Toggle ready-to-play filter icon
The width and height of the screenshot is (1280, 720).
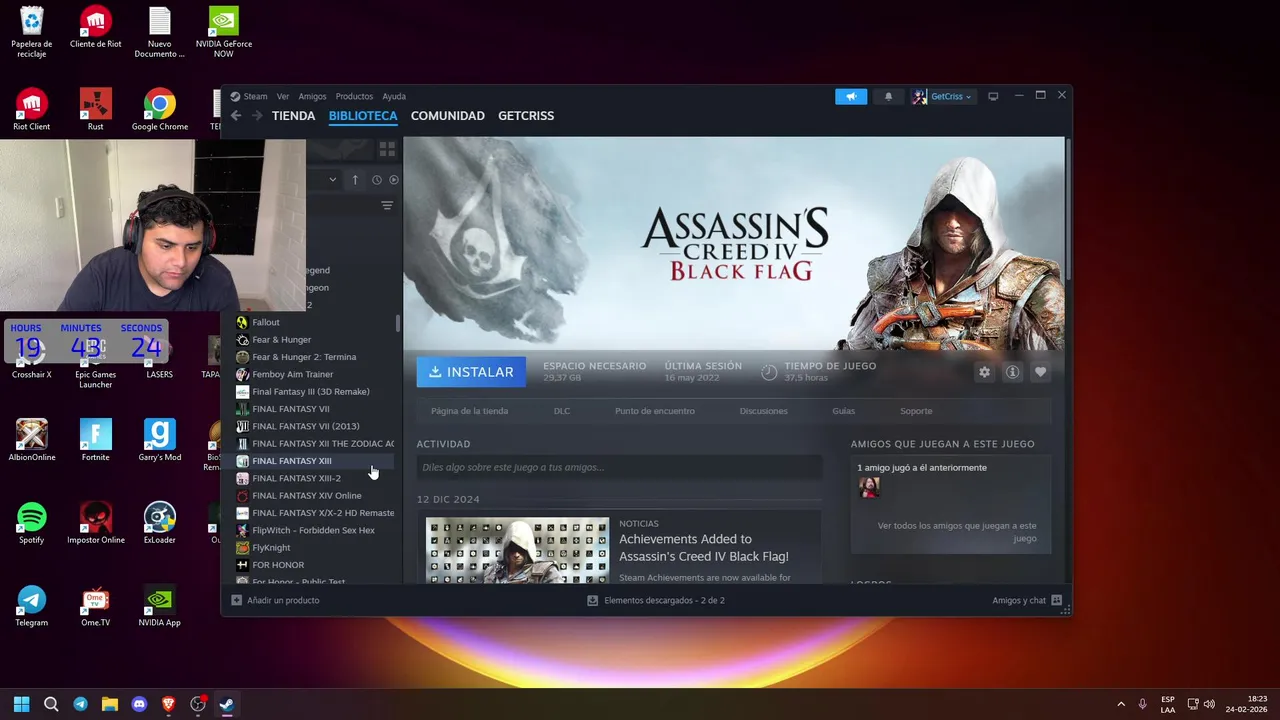(x=393, y=180)
